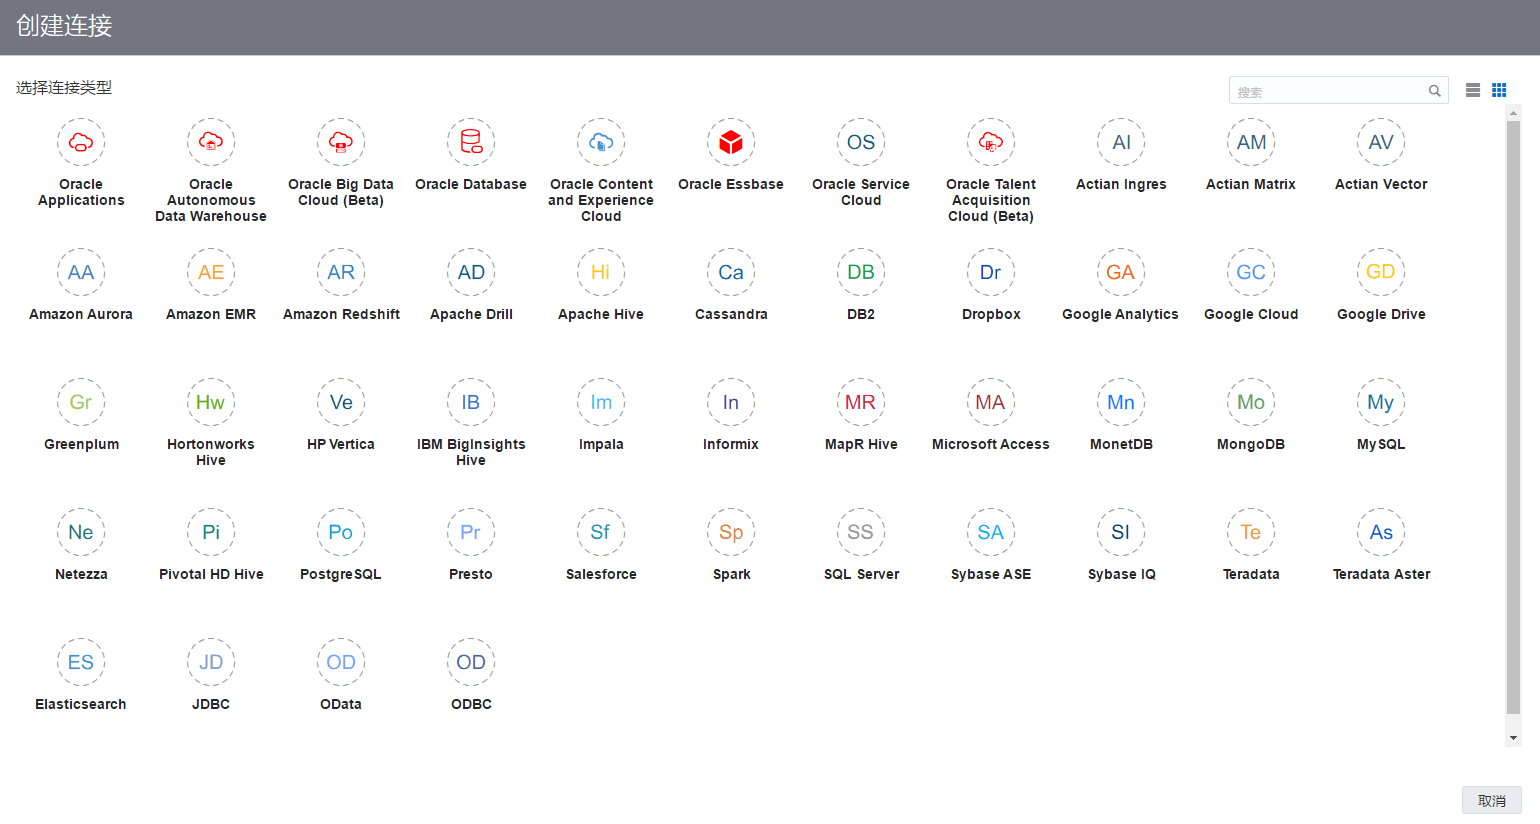
Task: Click the search magnifier icon
Action: click(x=1434, y=91)
